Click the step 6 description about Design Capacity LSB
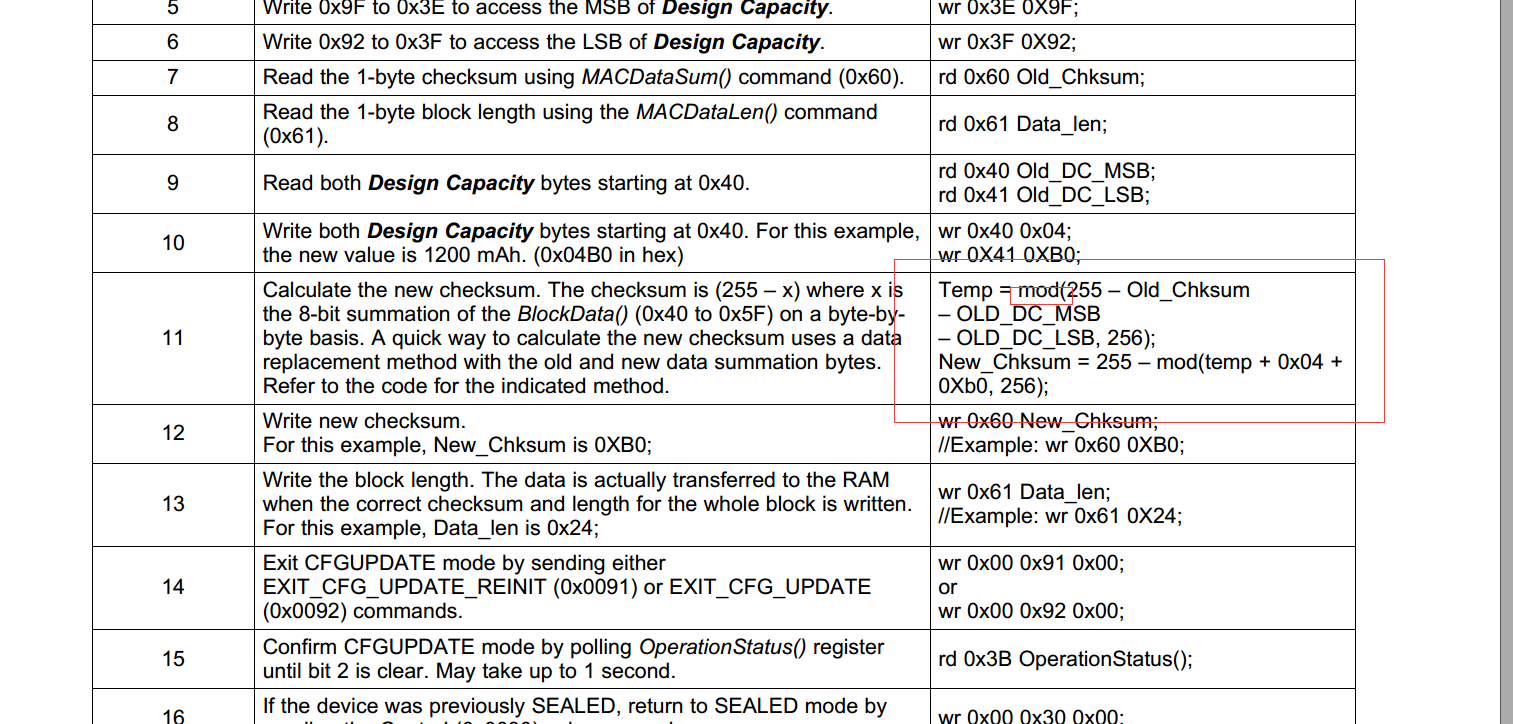Image resolution: width=1513 pixels, height=724 pixels. (x=543, y=42)
